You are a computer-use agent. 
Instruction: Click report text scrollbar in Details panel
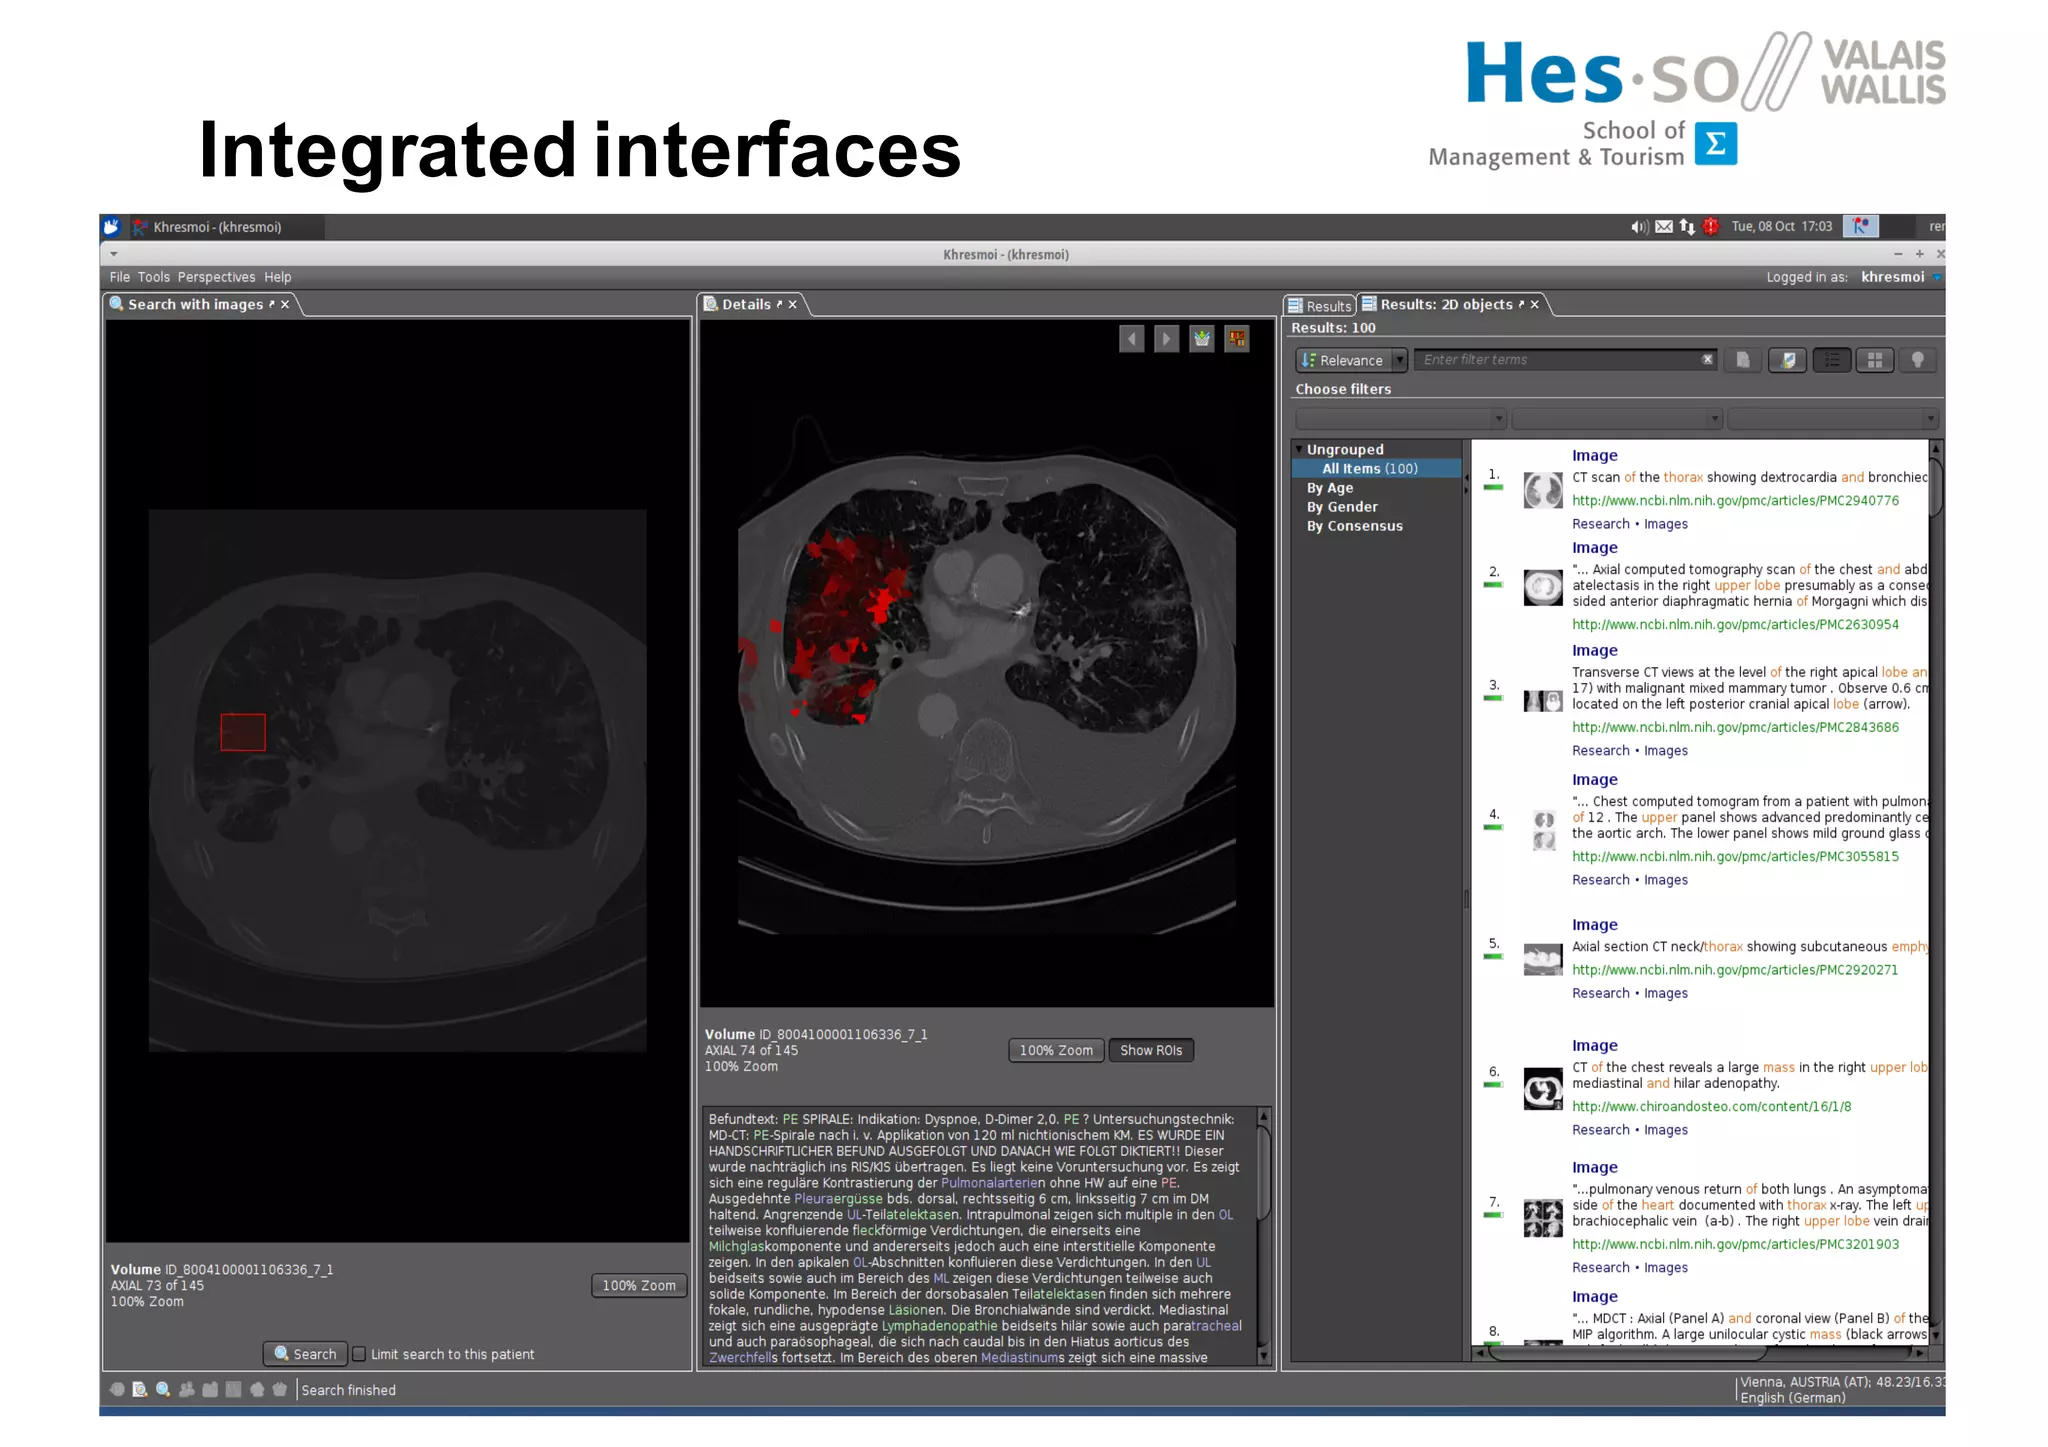(x=1263, y=1235)
